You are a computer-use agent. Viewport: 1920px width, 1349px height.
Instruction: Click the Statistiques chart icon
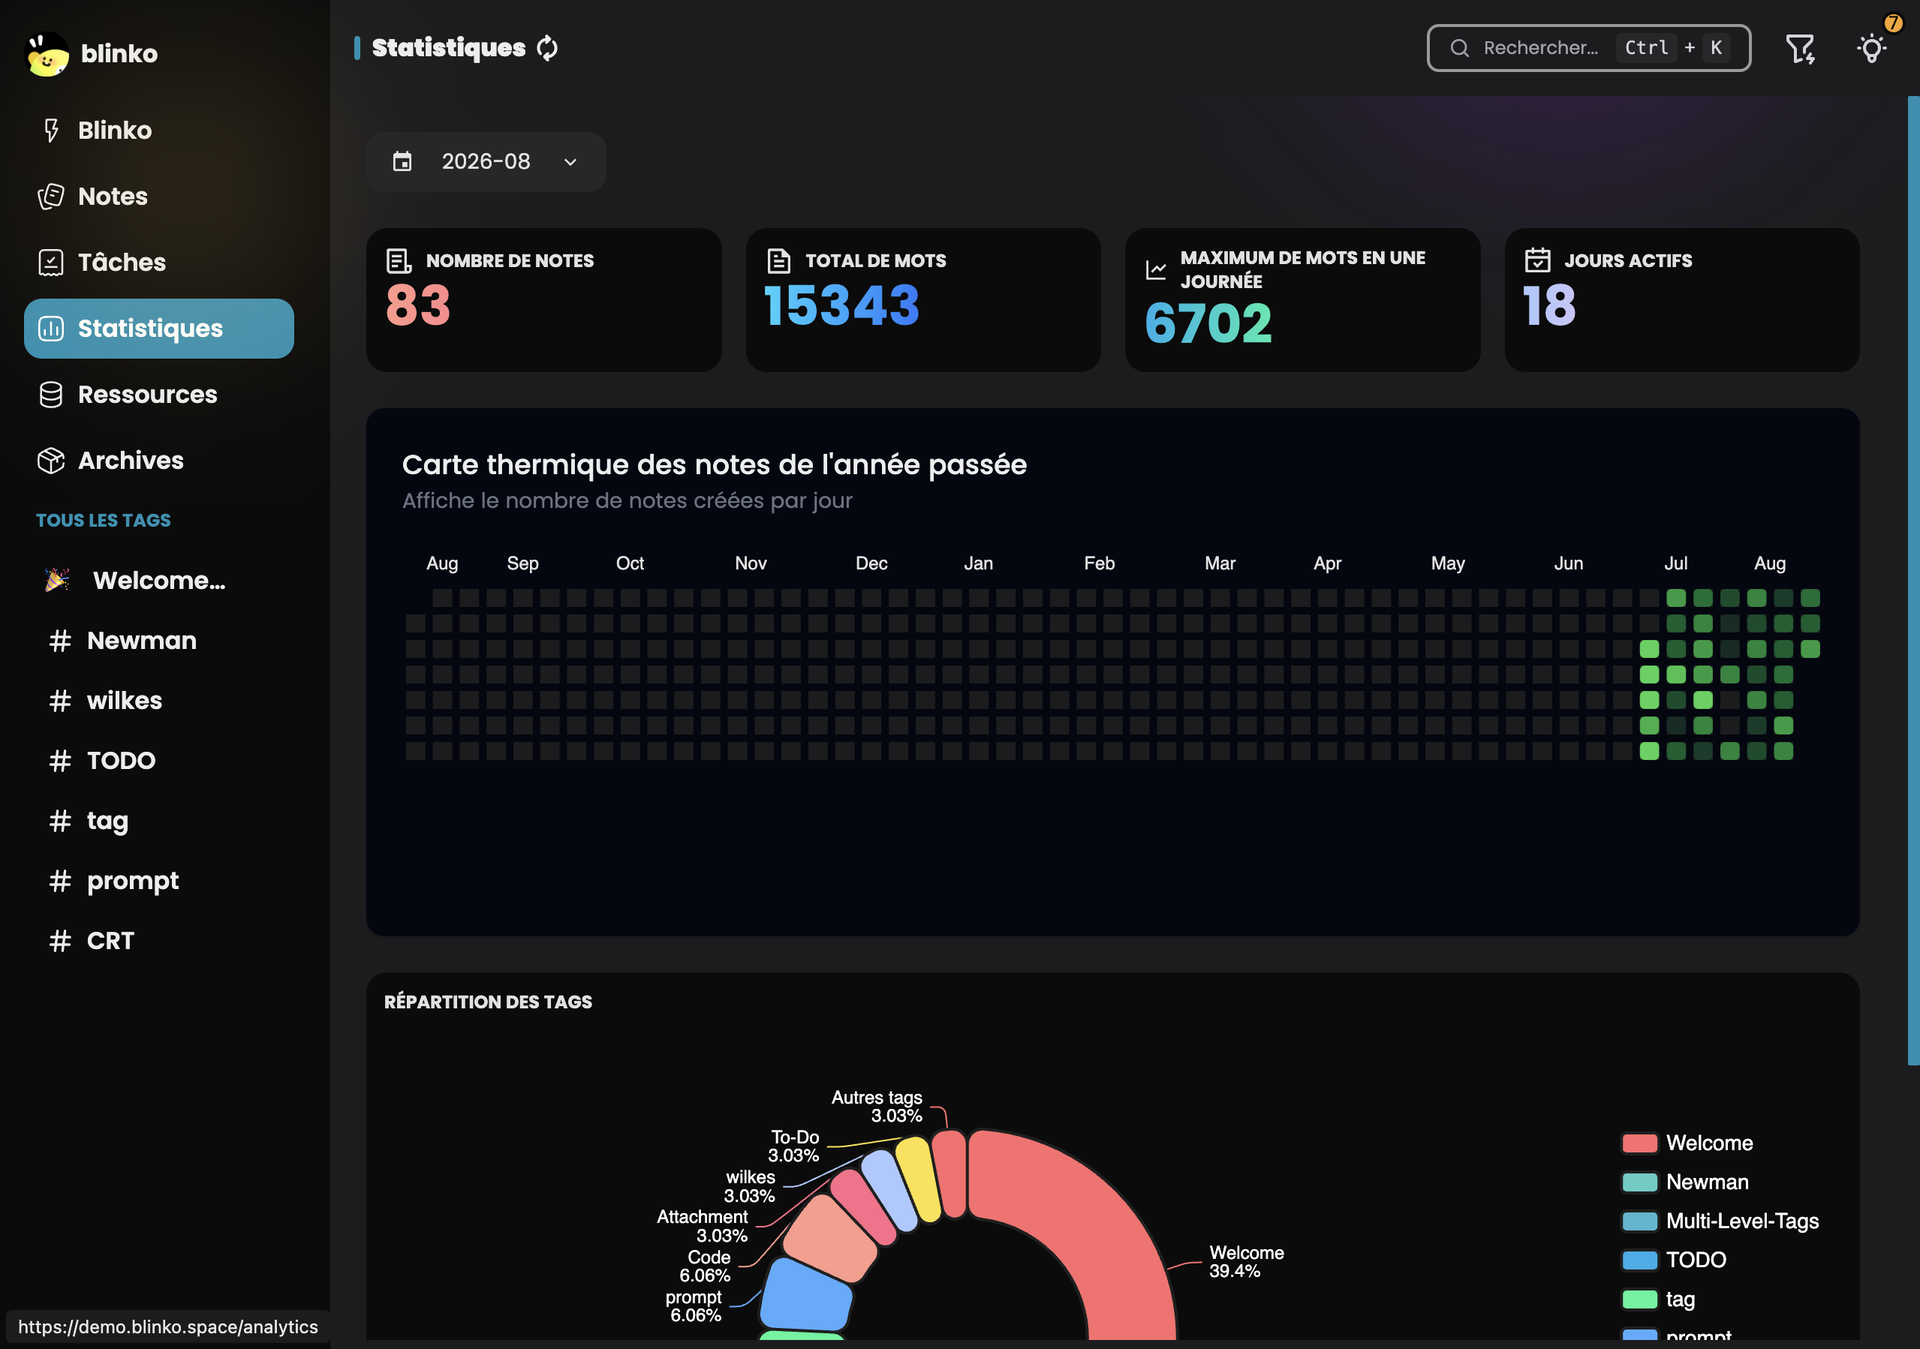point(51,328)
